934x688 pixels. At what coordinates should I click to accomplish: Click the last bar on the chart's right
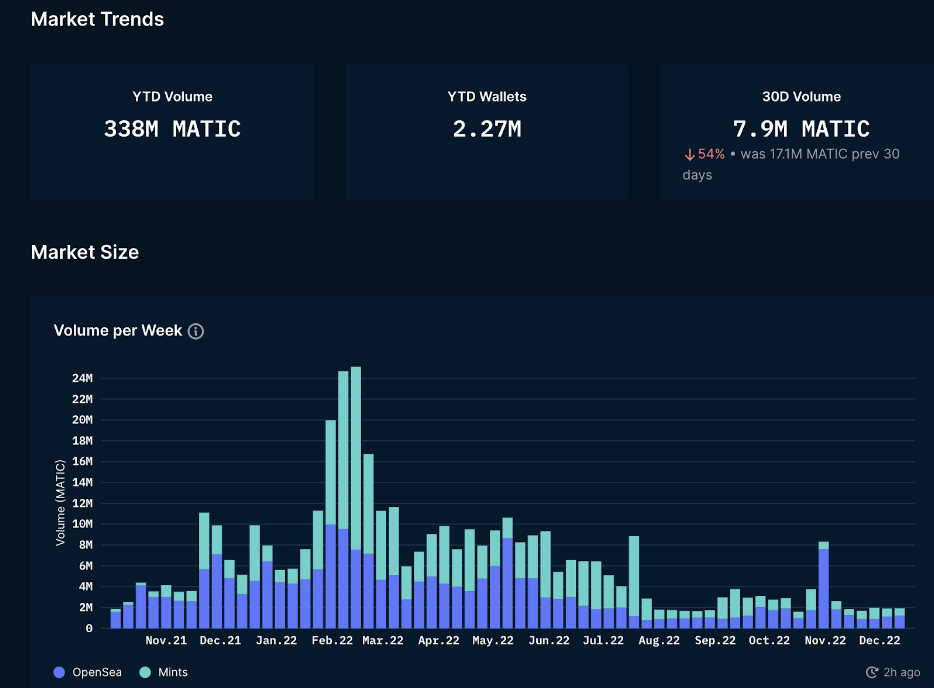pyautogui.click(x=899, y=619)
